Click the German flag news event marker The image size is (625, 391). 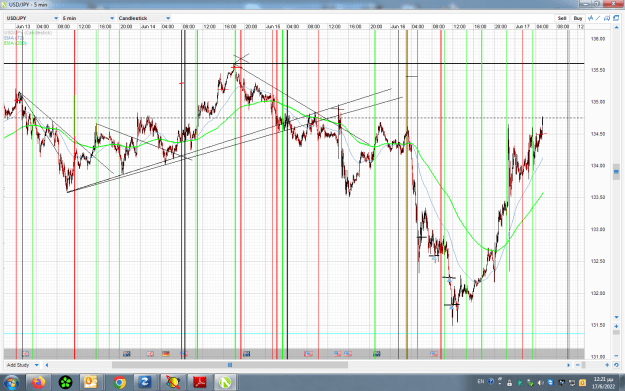(166, 354)
